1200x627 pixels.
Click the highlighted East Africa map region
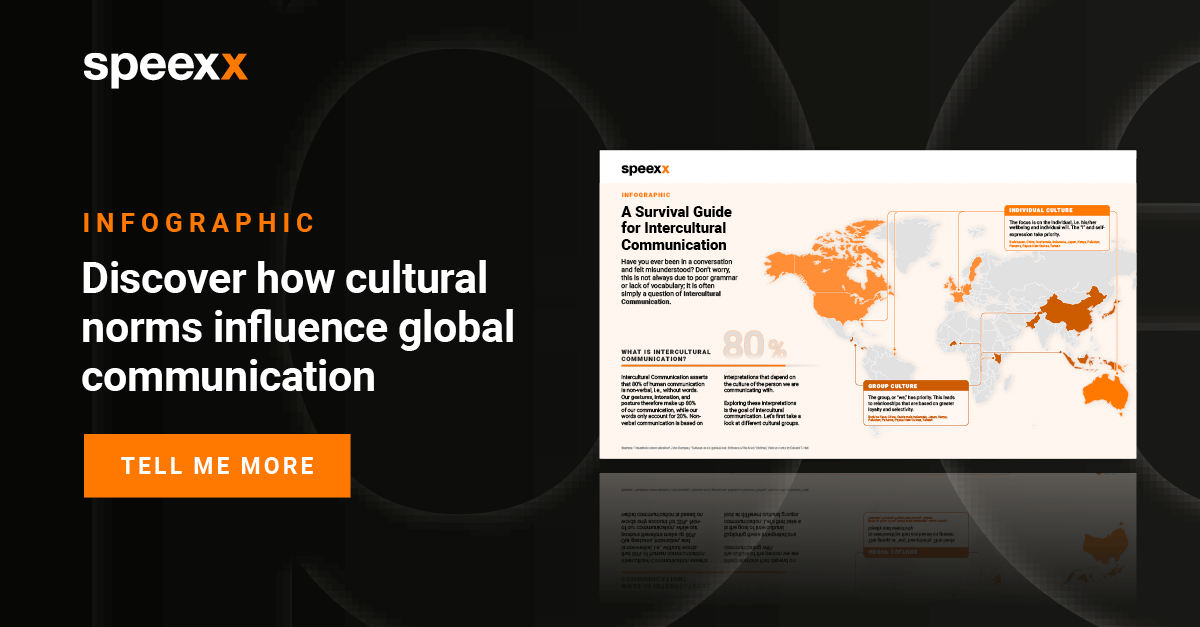coord(998,360)
